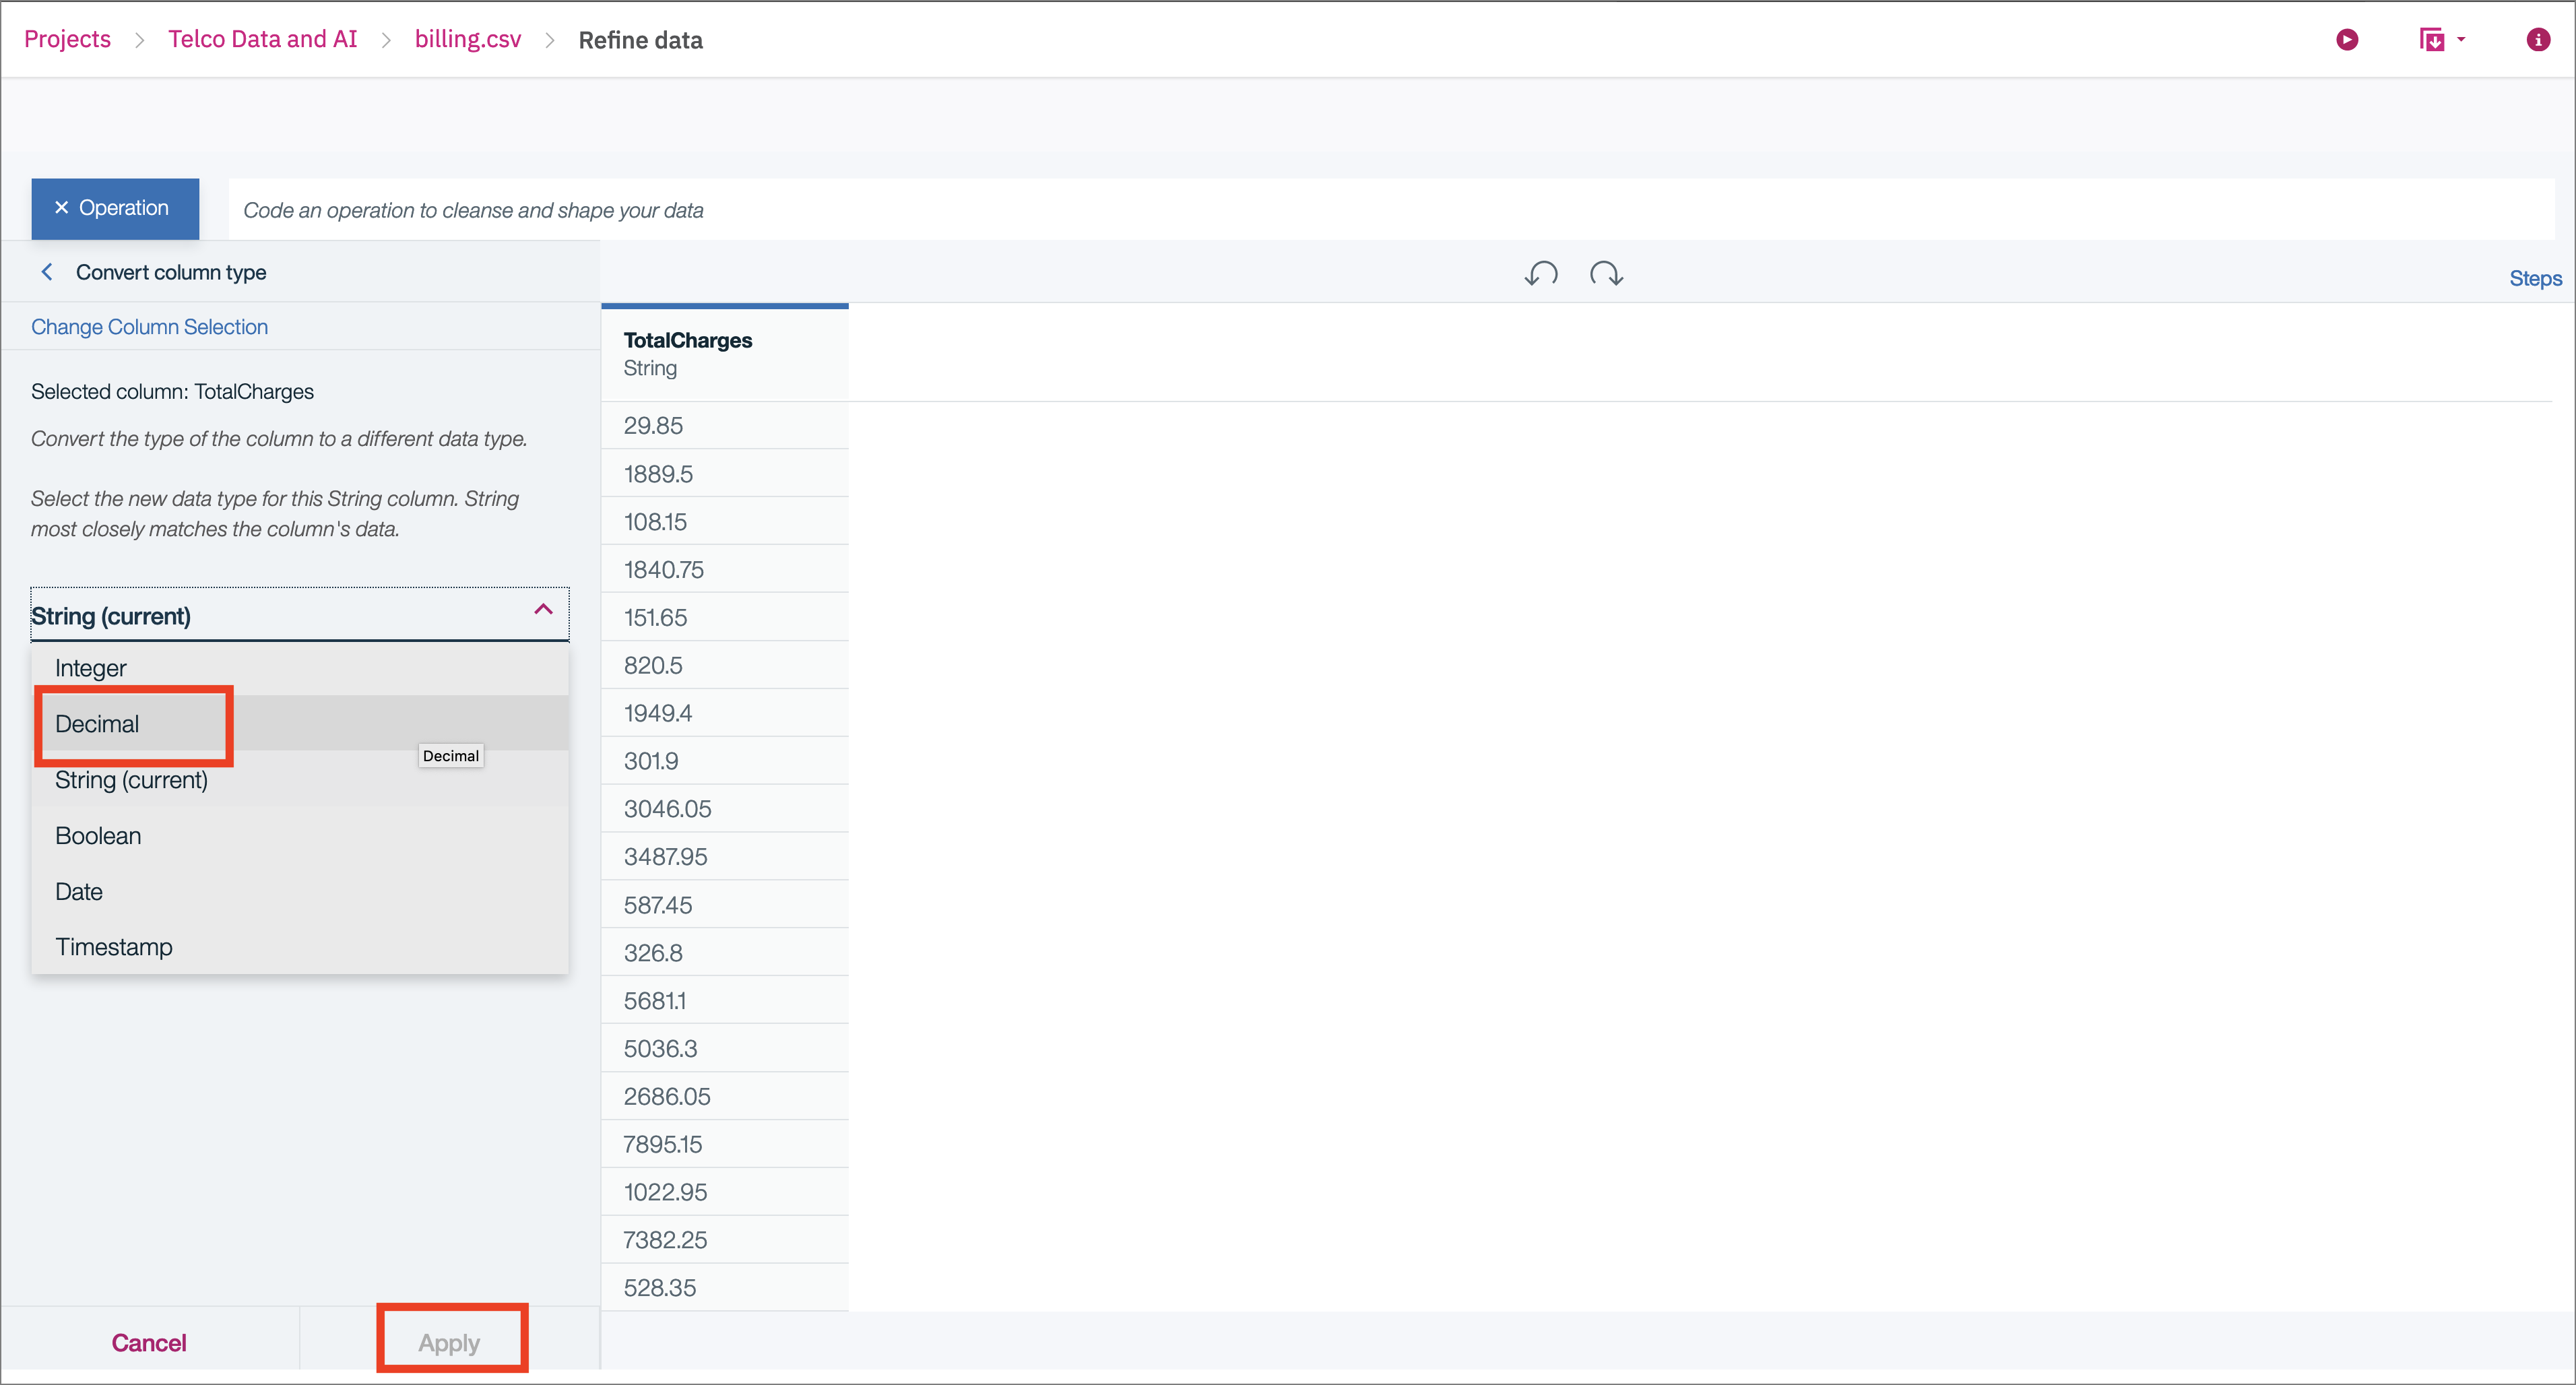This screenshot has width=2576, height=1385.
Task: Click the Change Column Selection link
Action: [150, 326]
